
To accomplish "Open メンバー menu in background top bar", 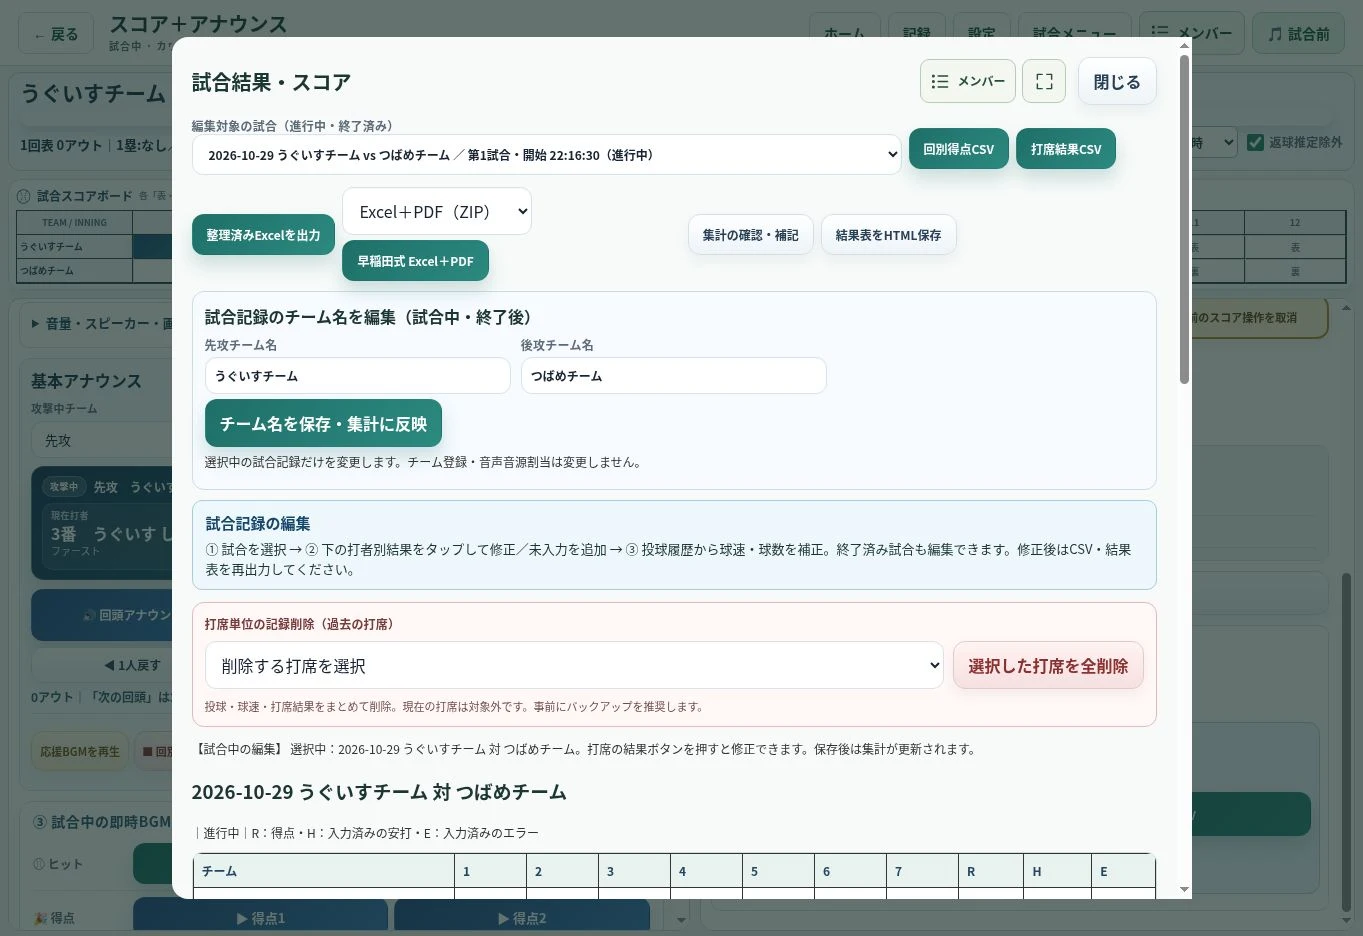I will click(x=1192, y=34).
